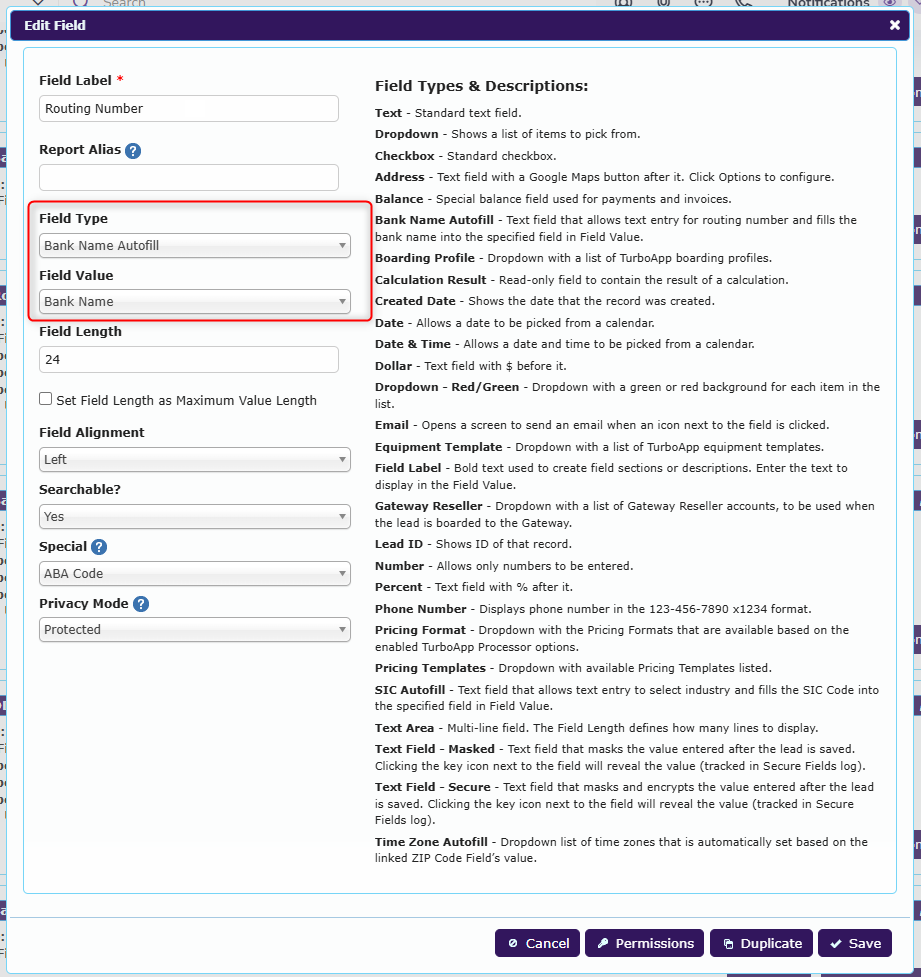Open Privacy Mode help icon
Image resolution: width=921 pixels, height=977 pixels.
tap(141, 604)
